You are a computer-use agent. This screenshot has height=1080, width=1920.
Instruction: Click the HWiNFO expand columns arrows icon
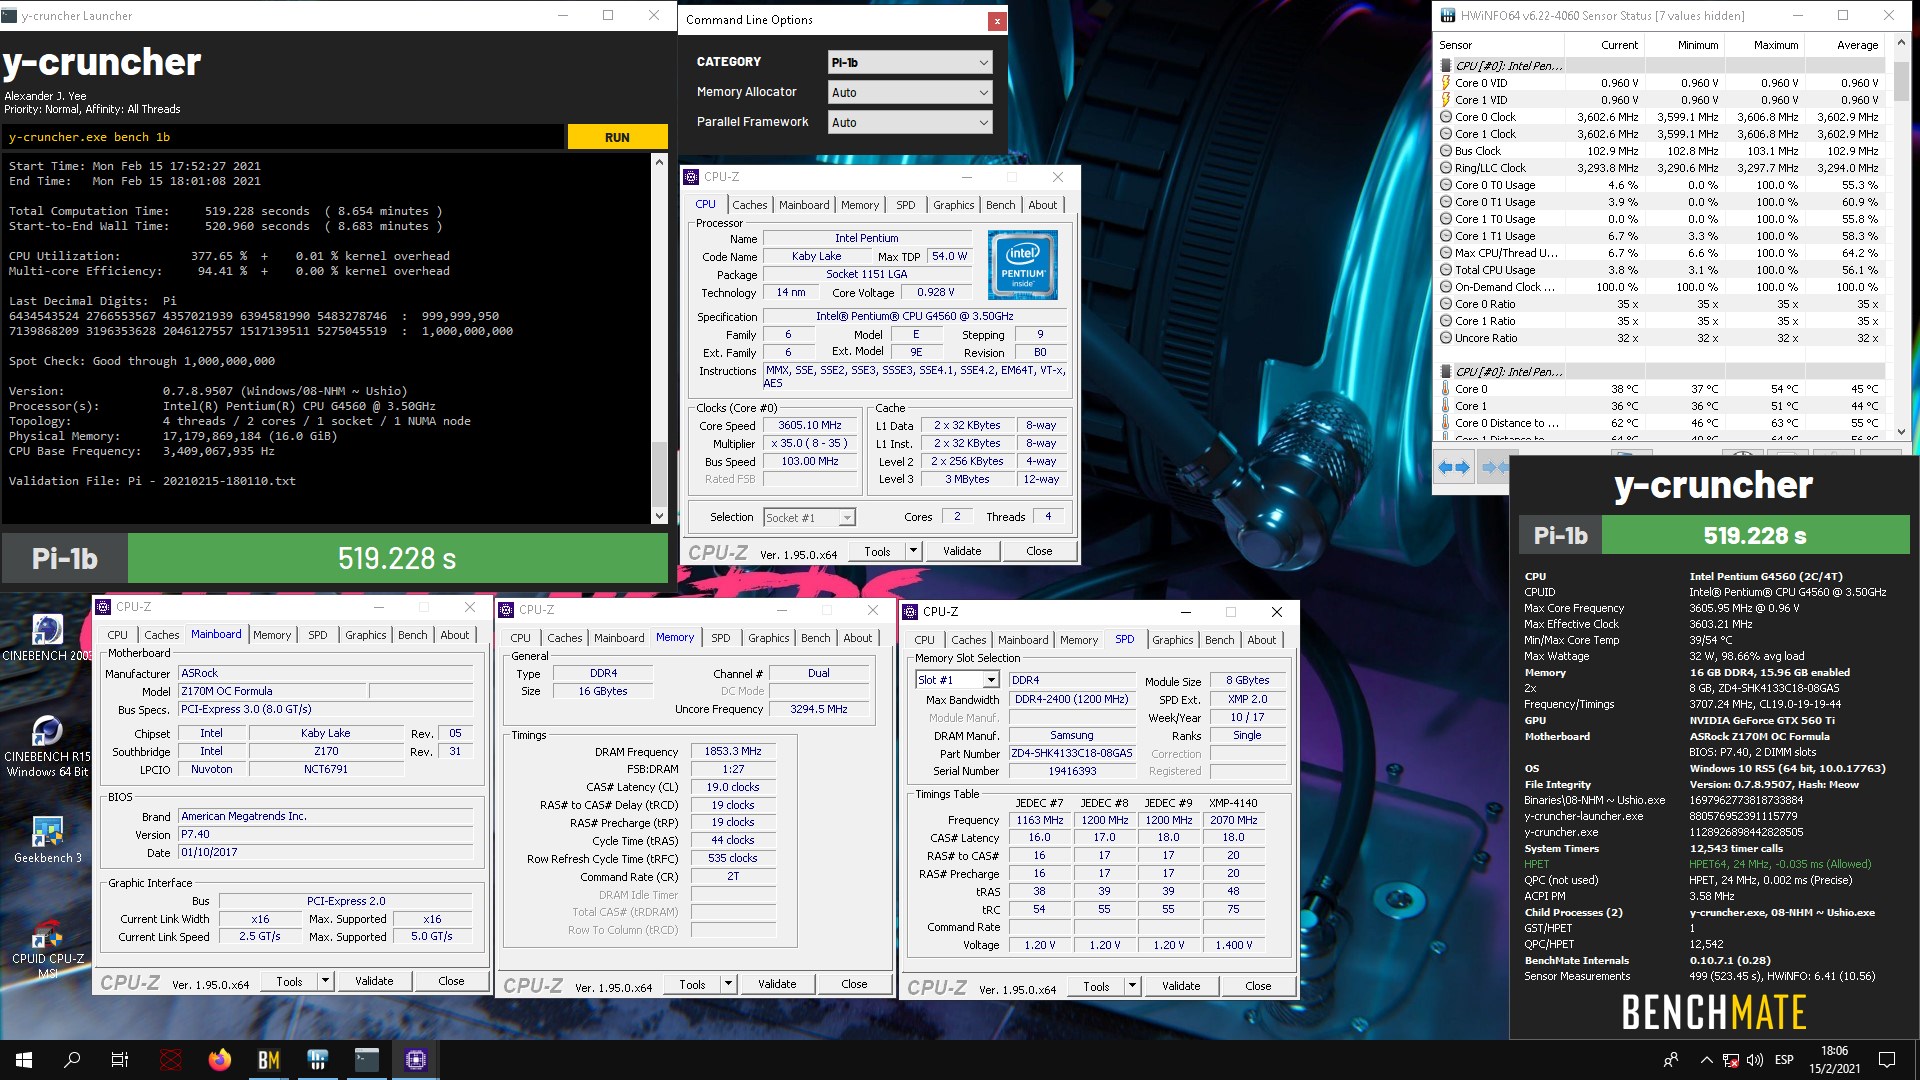click(x=1453, y=467)
